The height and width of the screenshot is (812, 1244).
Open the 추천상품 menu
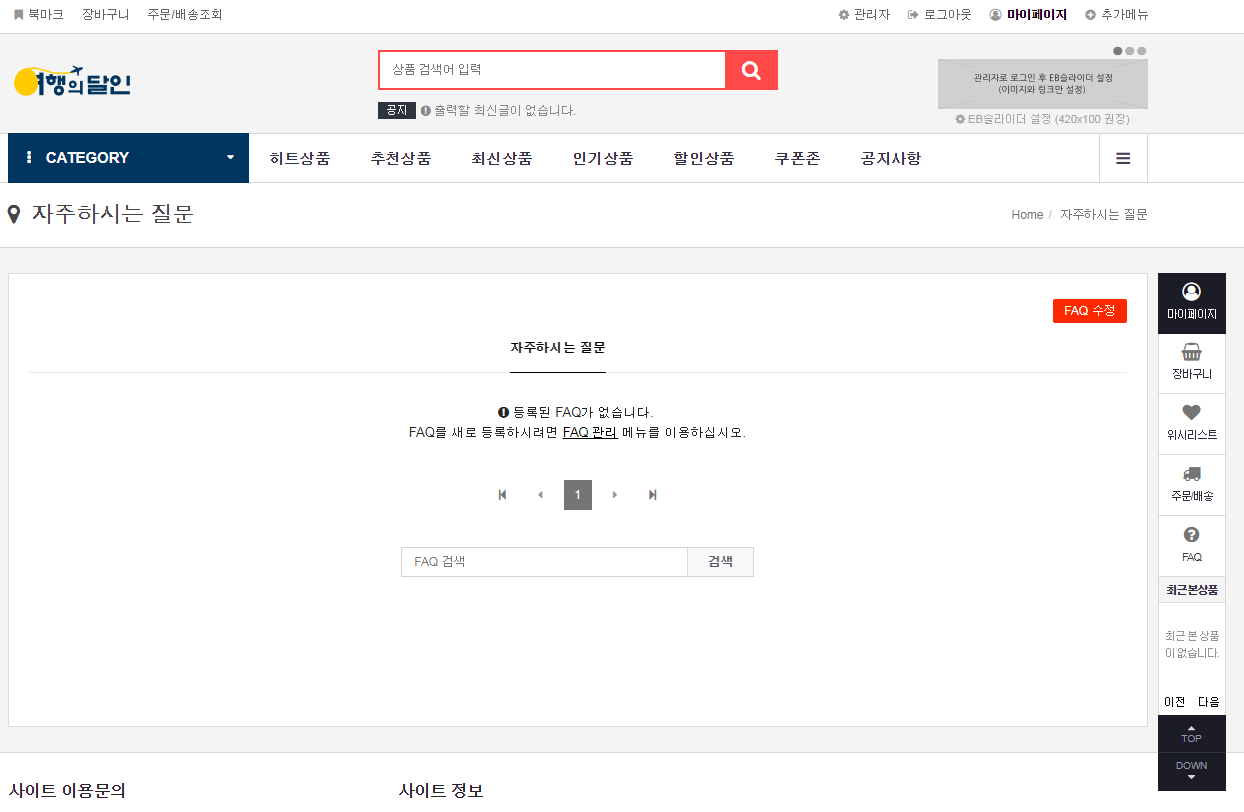click(401, 158)
